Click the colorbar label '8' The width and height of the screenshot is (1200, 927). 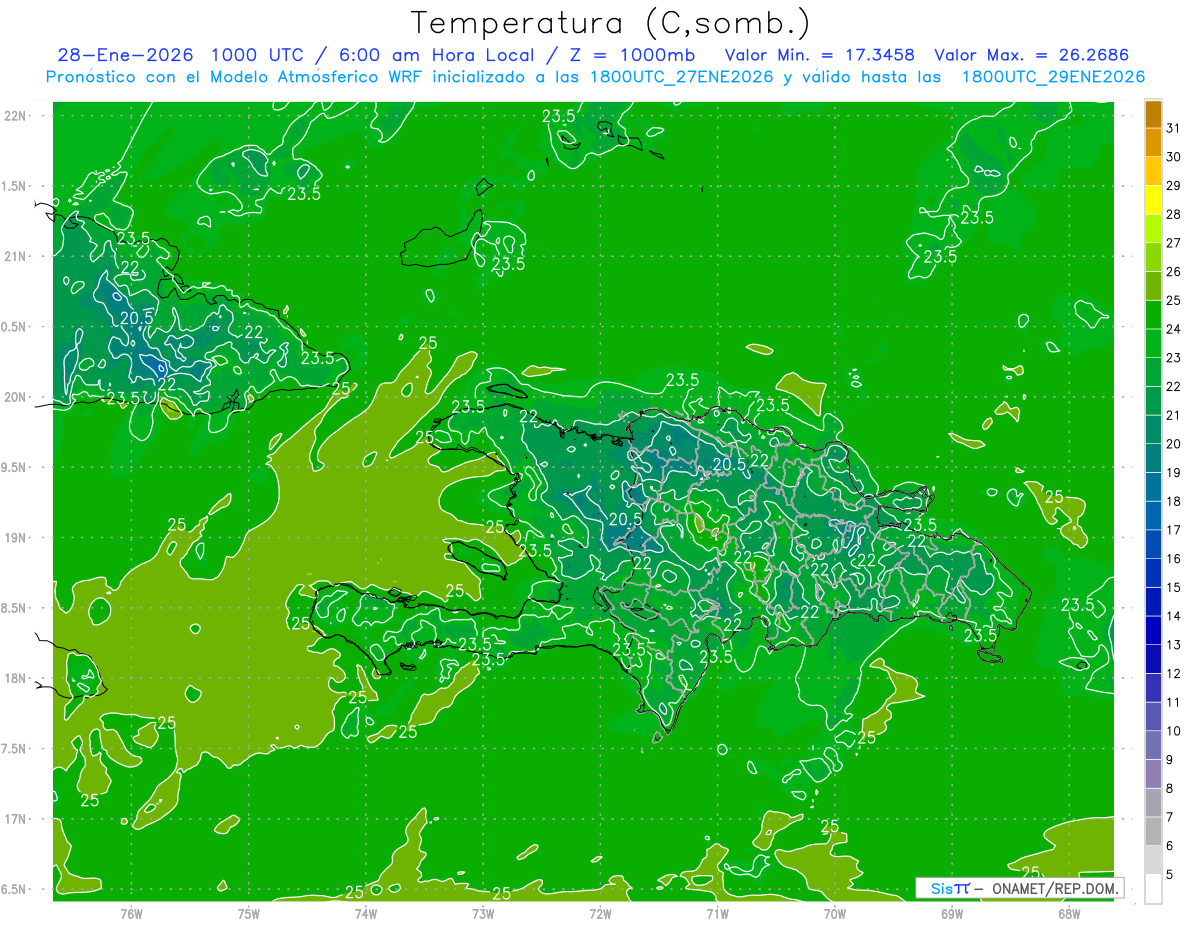pos(1170,789)
